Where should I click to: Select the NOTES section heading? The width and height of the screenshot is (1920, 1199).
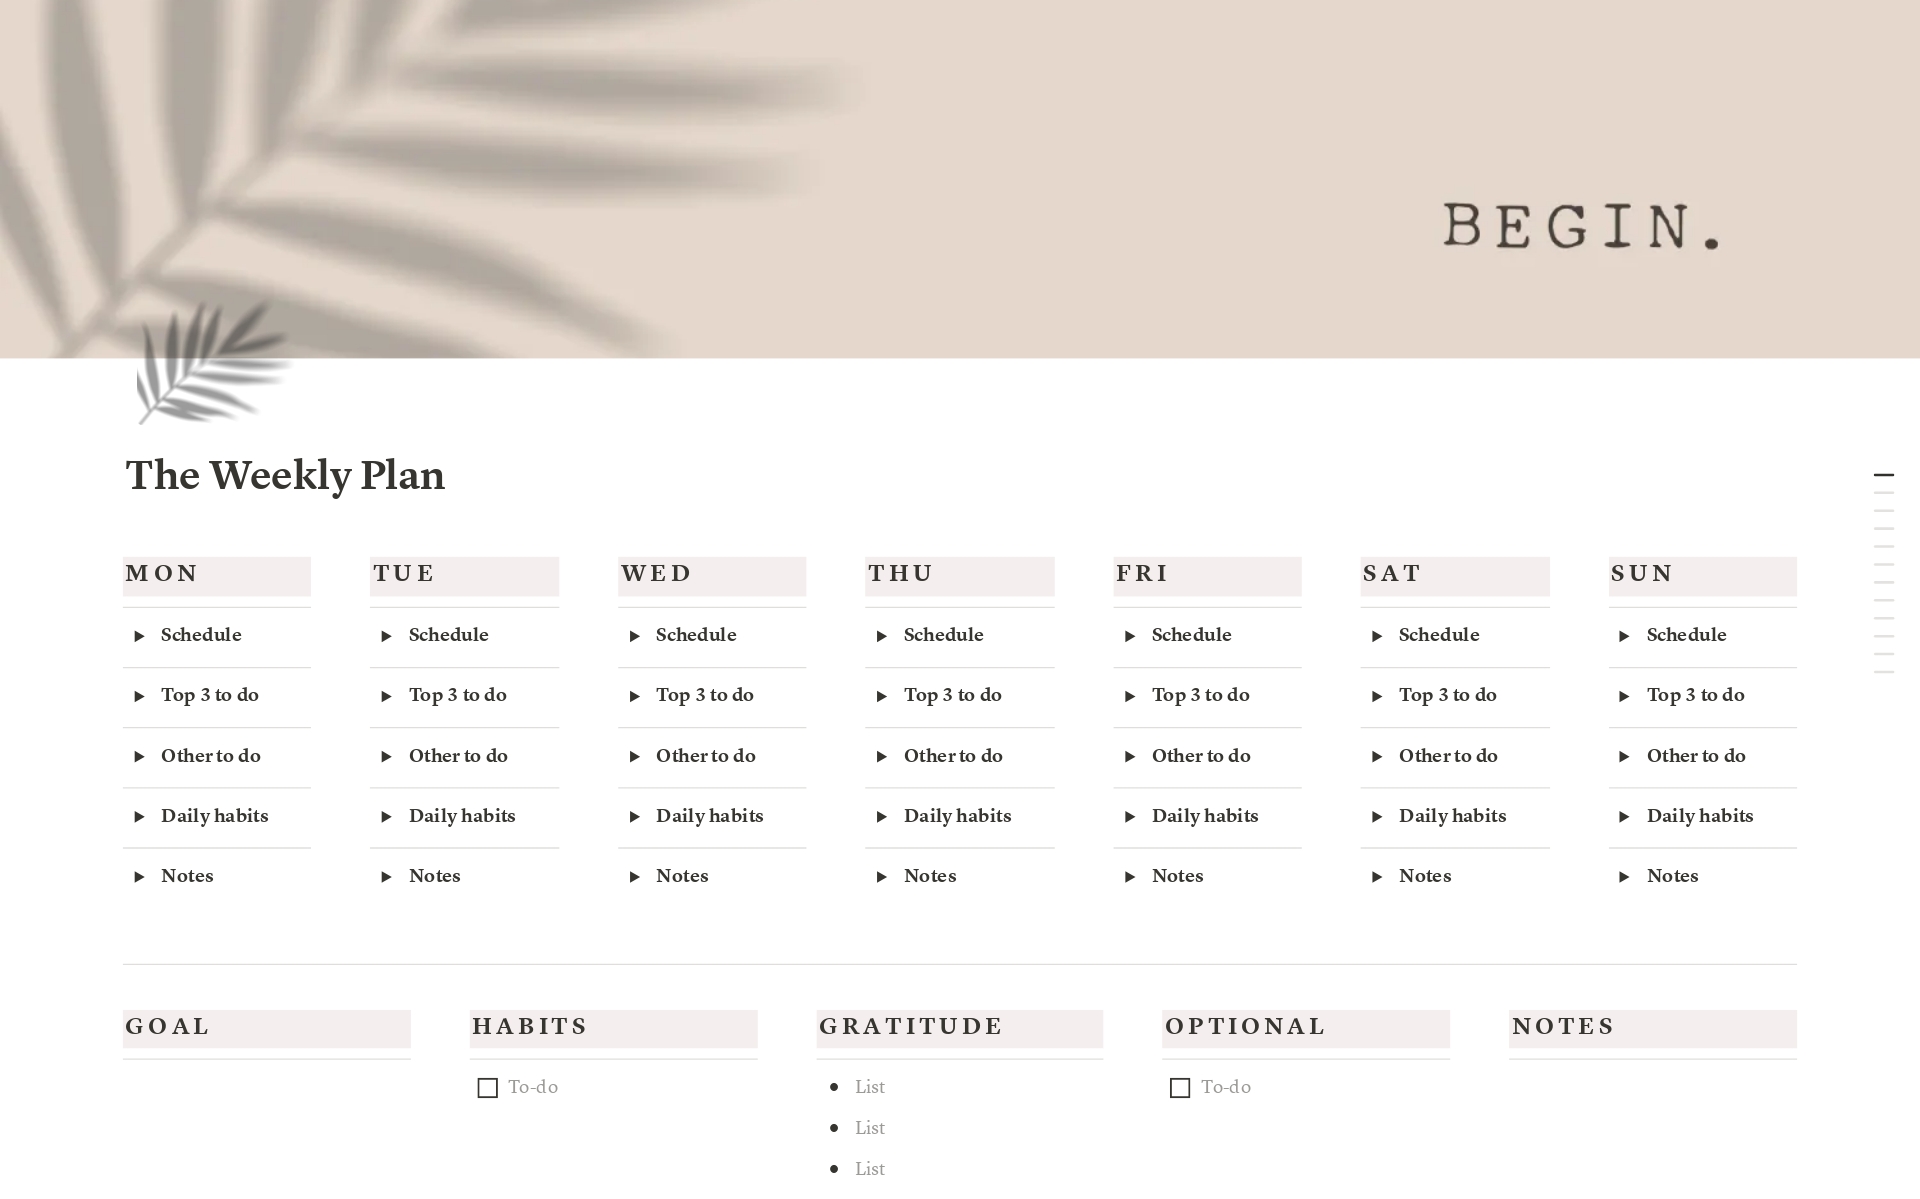[x=1563, y=1027]
